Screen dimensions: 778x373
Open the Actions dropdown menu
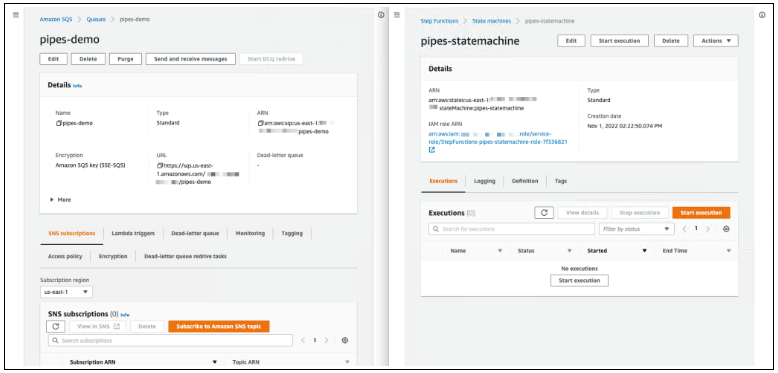click(x=715, y=41)
